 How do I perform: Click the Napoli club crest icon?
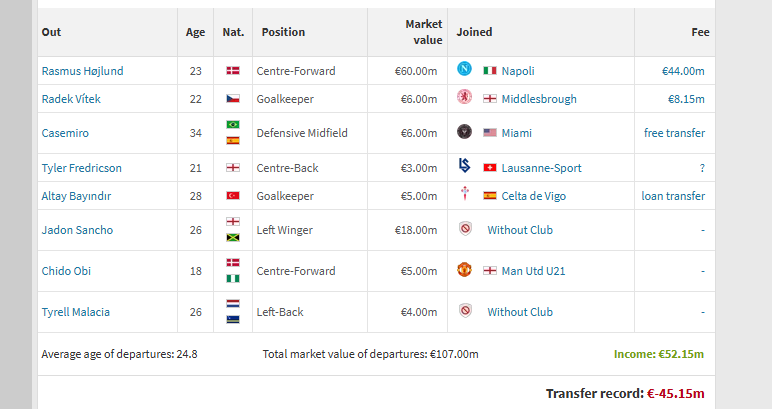464,69
